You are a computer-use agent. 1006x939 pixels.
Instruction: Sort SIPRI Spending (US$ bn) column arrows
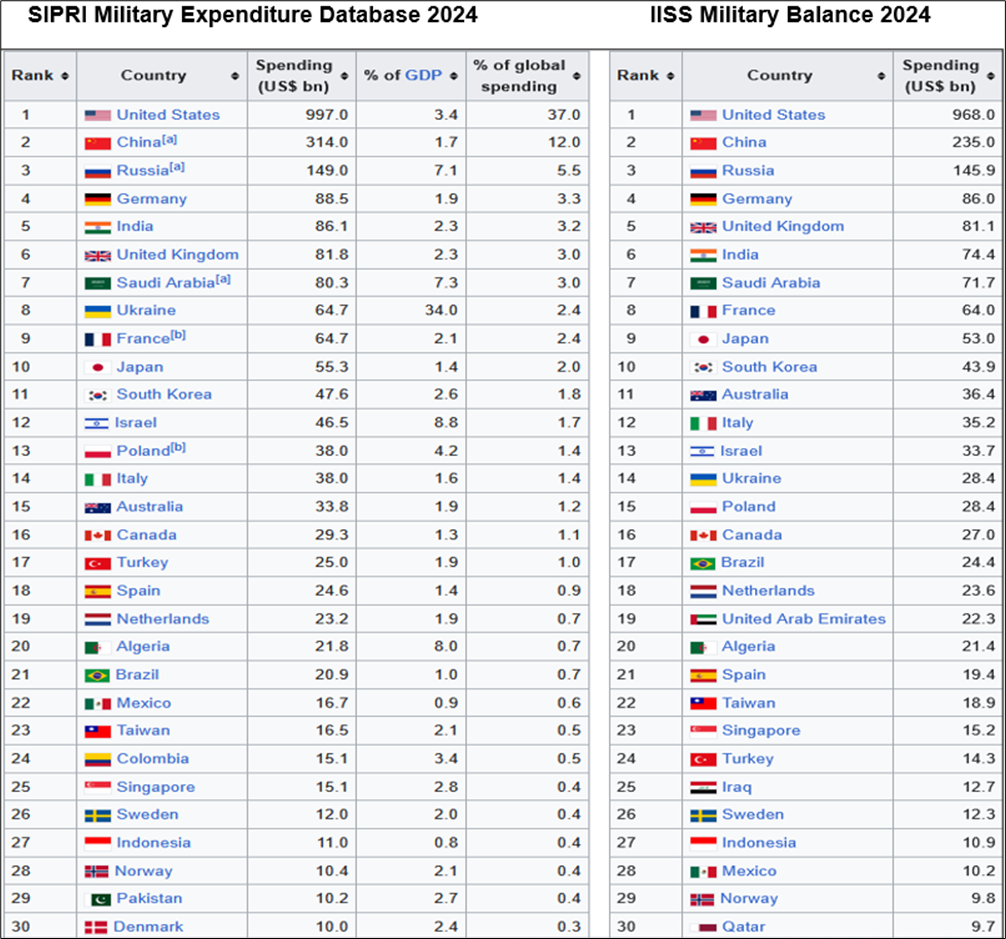(345, 76)
